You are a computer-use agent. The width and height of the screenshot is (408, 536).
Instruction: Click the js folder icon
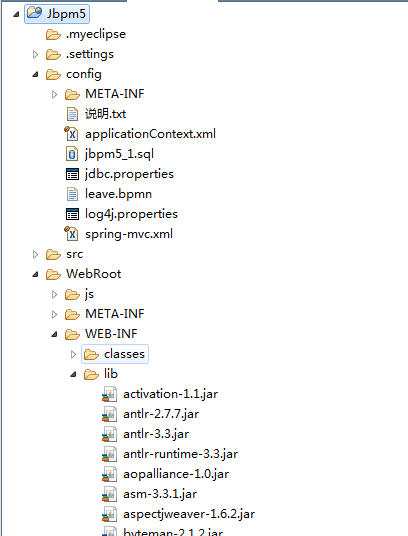coord(72,294)
